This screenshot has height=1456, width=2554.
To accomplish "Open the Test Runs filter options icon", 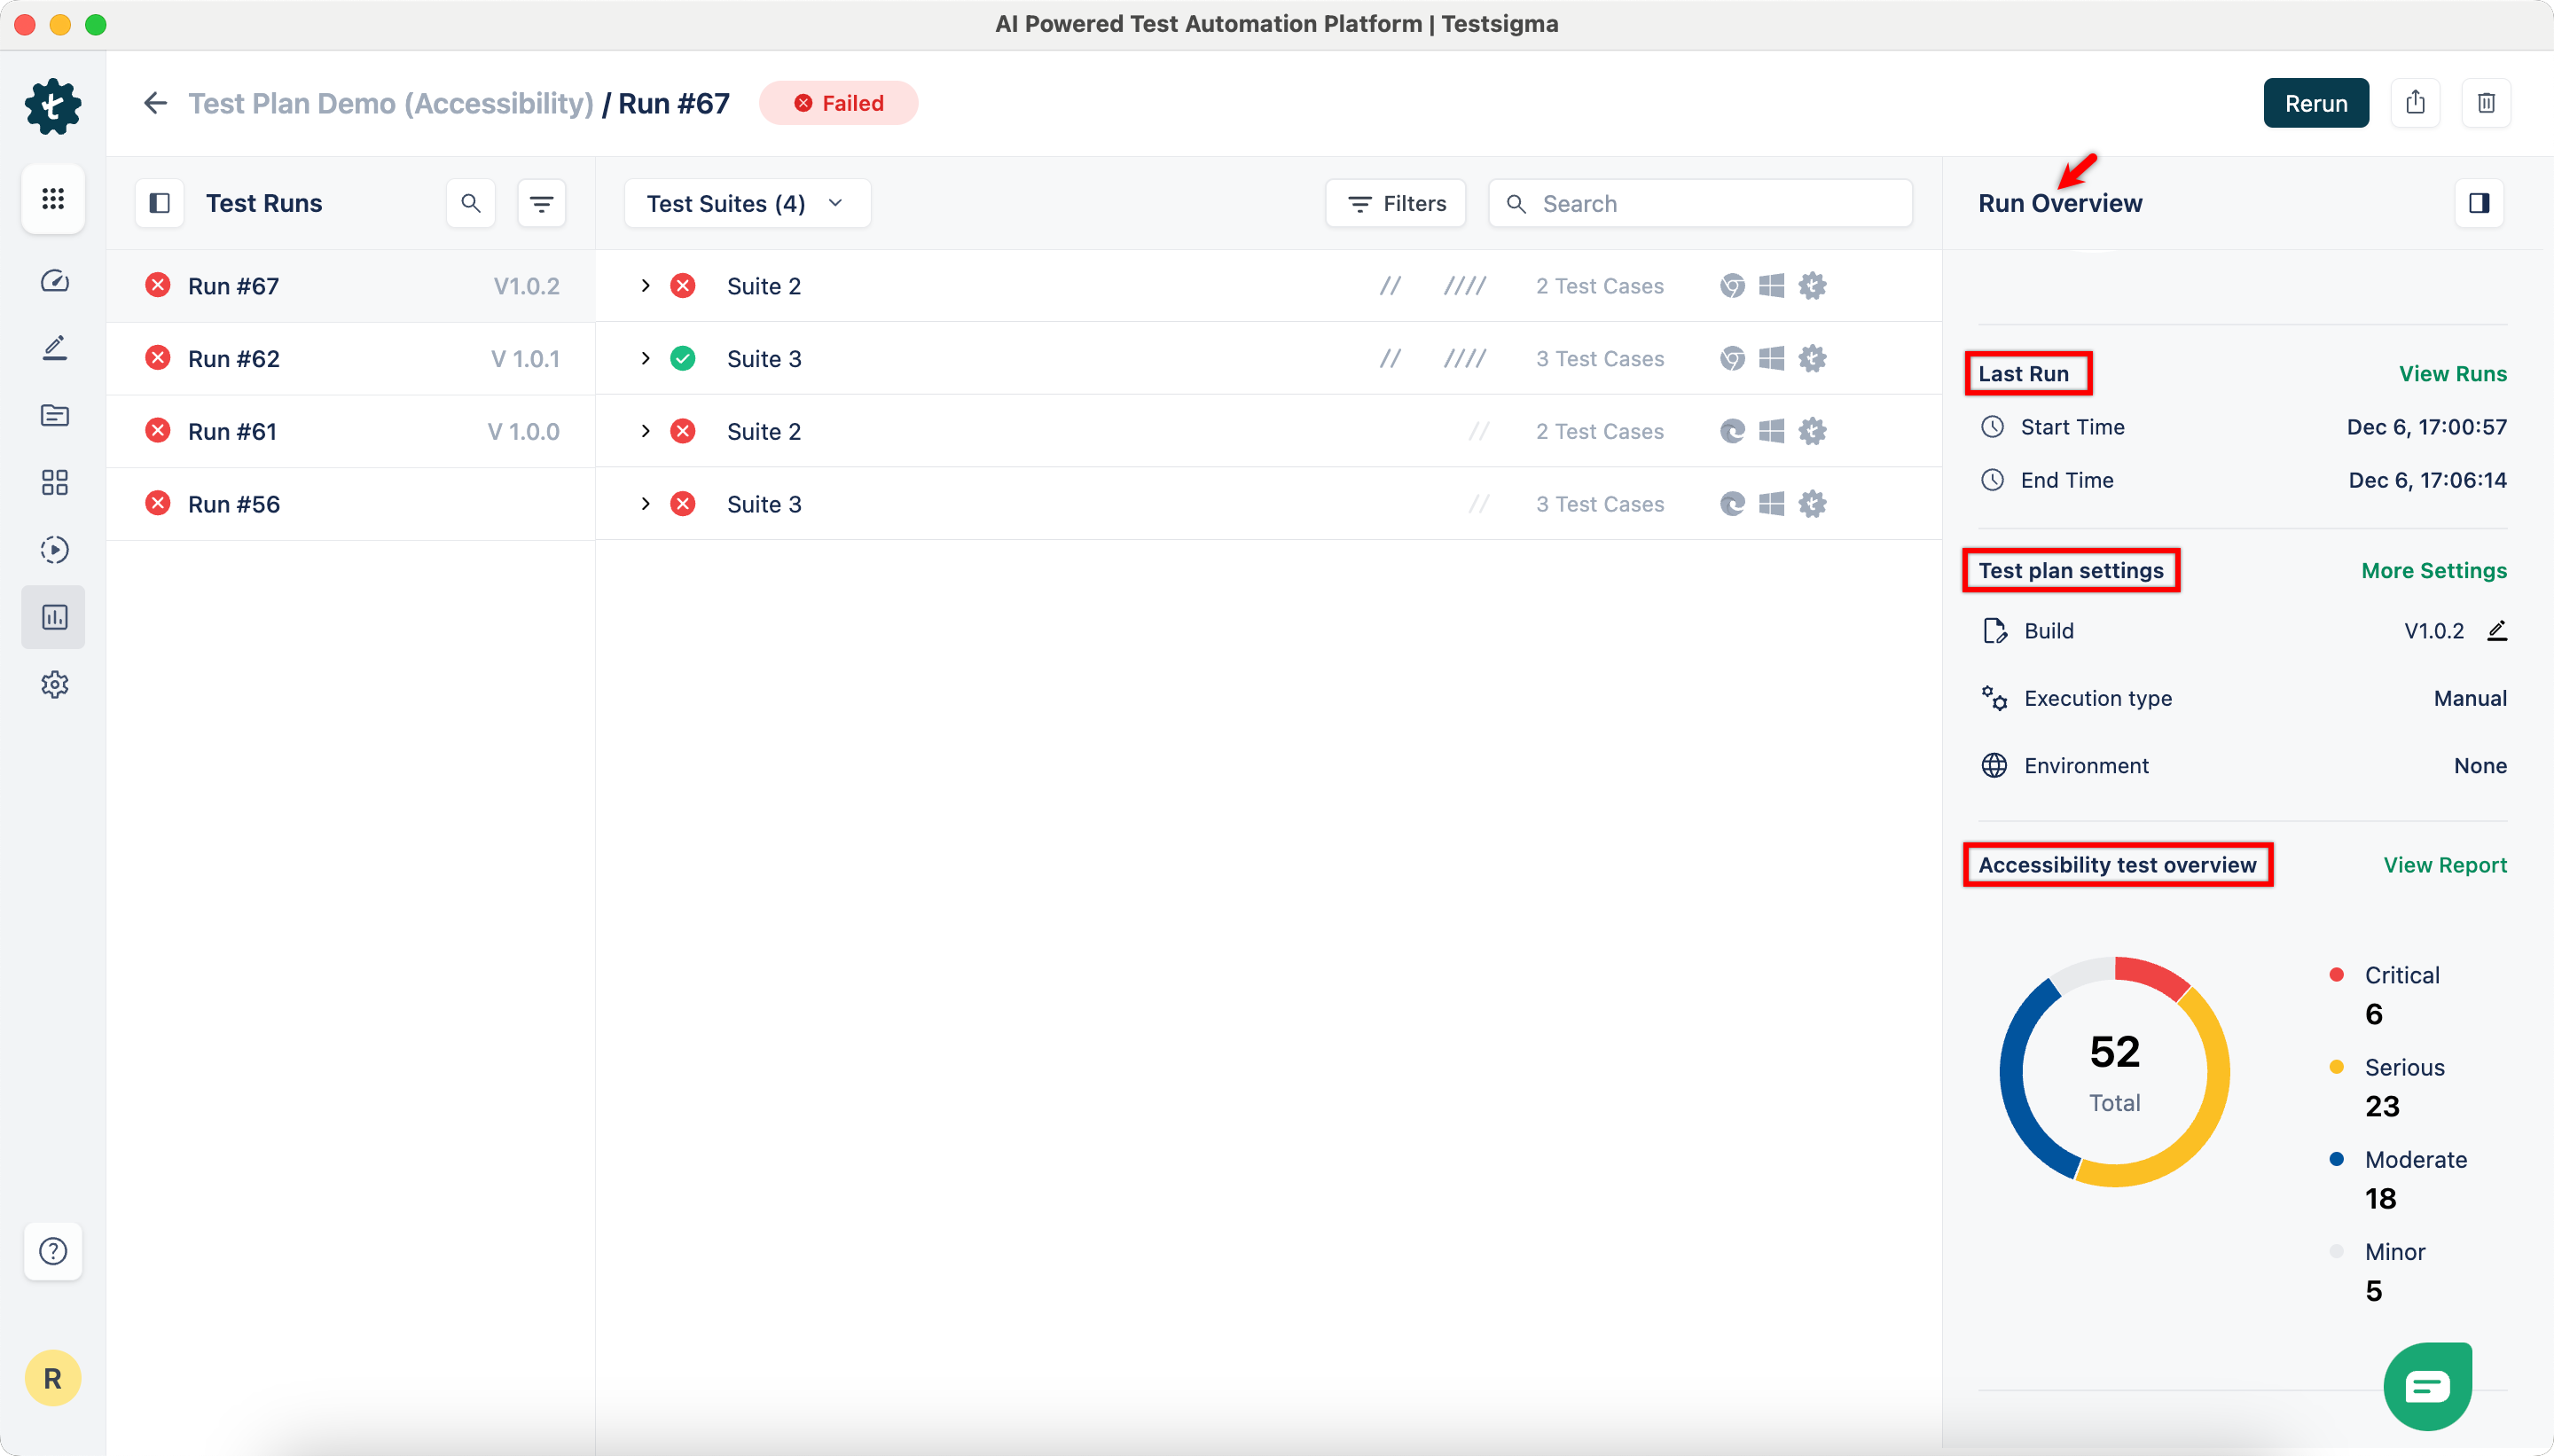I will (541, 204).
